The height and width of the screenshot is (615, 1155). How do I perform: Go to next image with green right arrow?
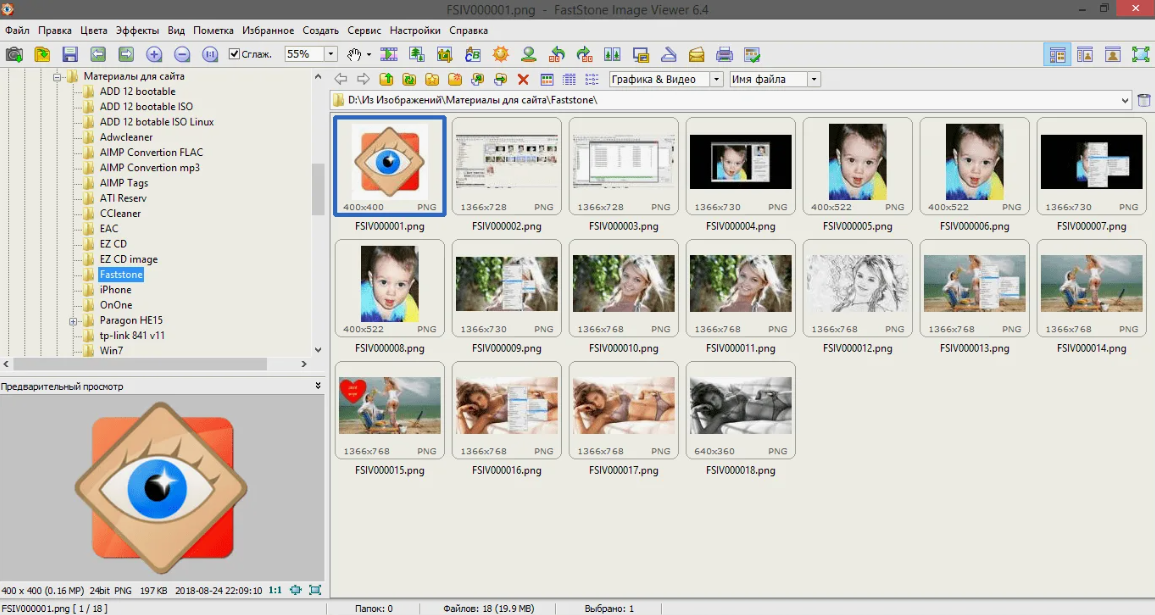[x=126, y=55]
